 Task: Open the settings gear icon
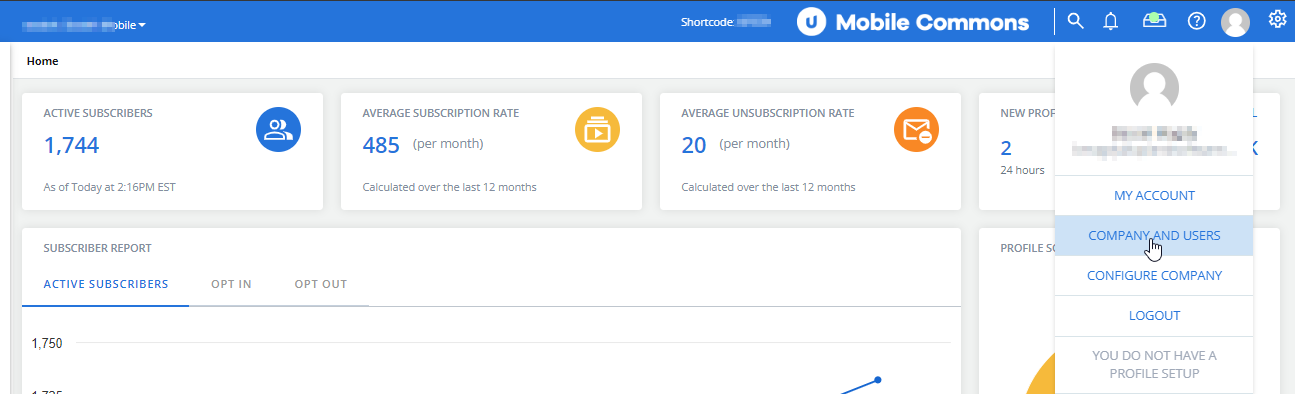[1277, 20]
